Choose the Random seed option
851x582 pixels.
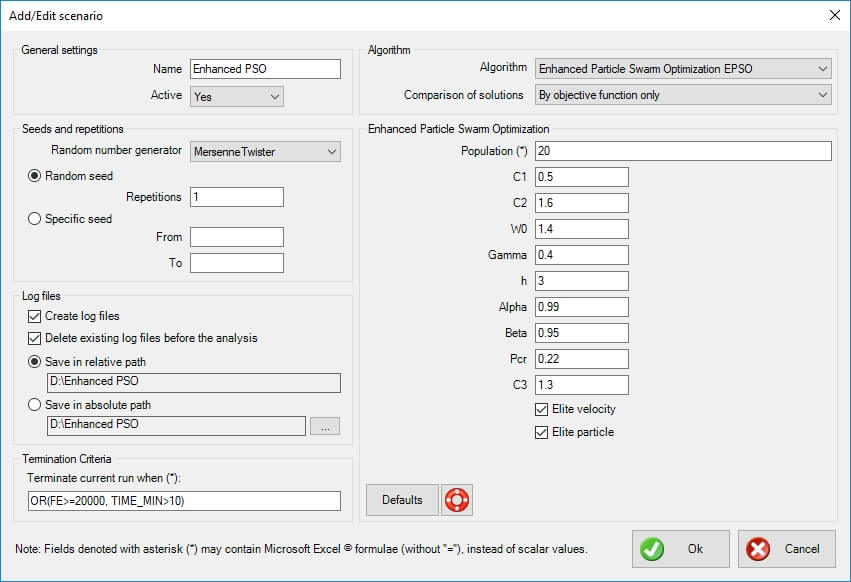tap(35, 175)
